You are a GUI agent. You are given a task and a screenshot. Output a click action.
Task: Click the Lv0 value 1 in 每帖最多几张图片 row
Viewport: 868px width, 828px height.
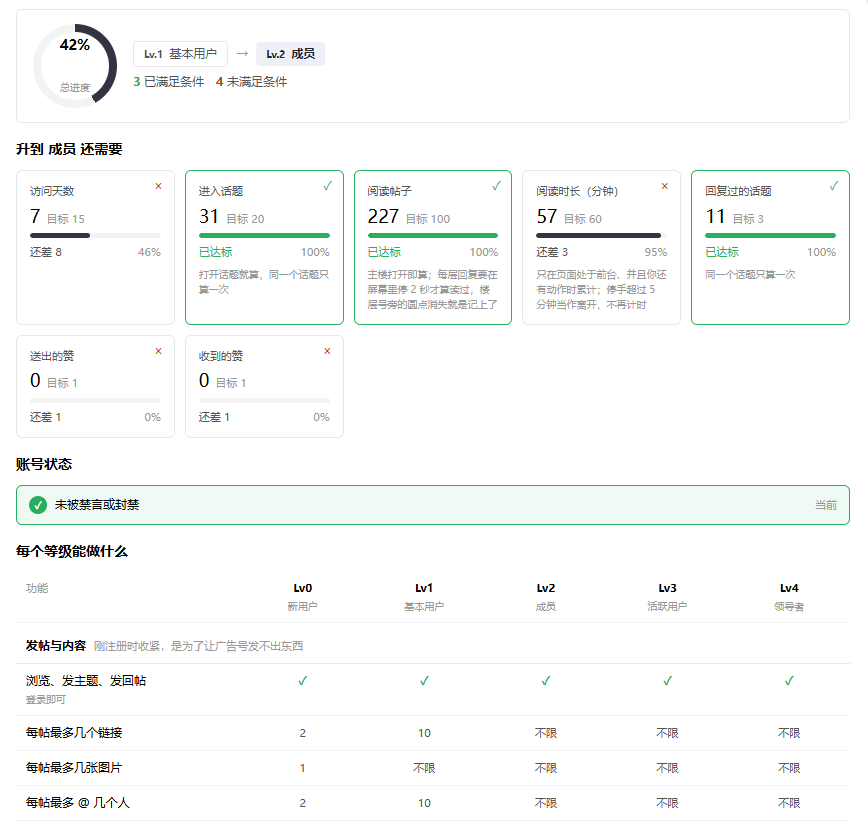coord(302,768)
